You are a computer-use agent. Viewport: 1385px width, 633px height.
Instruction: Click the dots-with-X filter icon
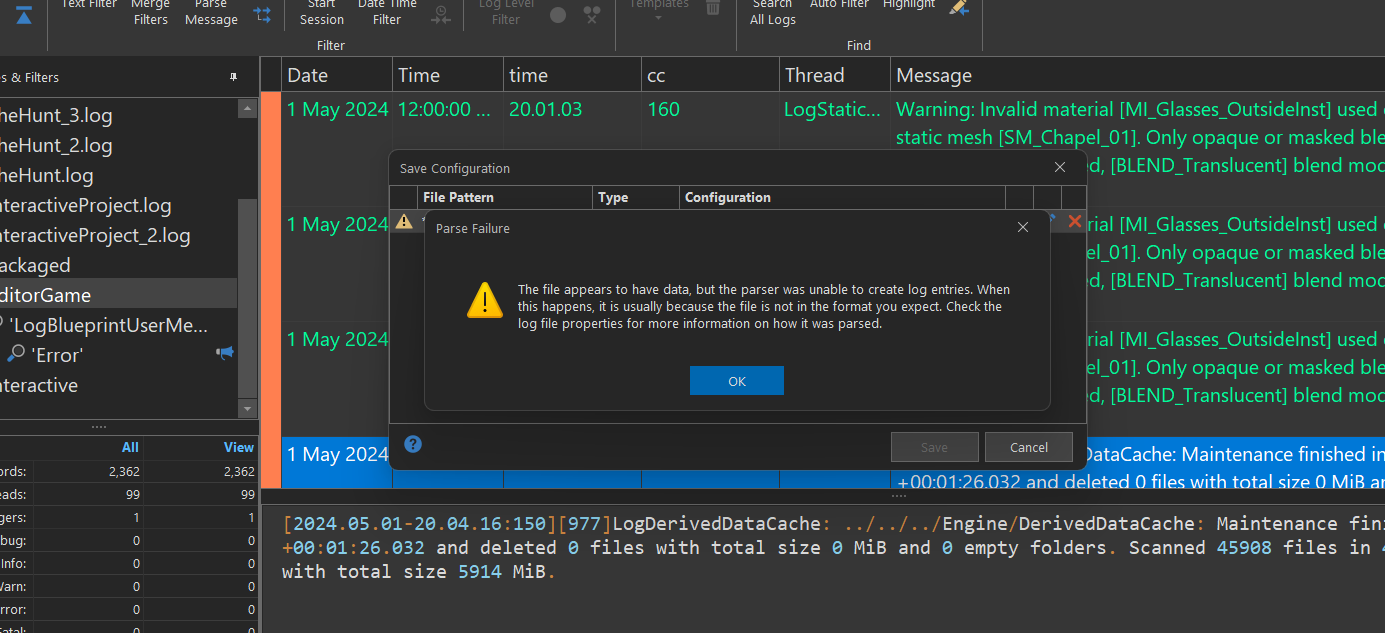[x=592, y=14]
